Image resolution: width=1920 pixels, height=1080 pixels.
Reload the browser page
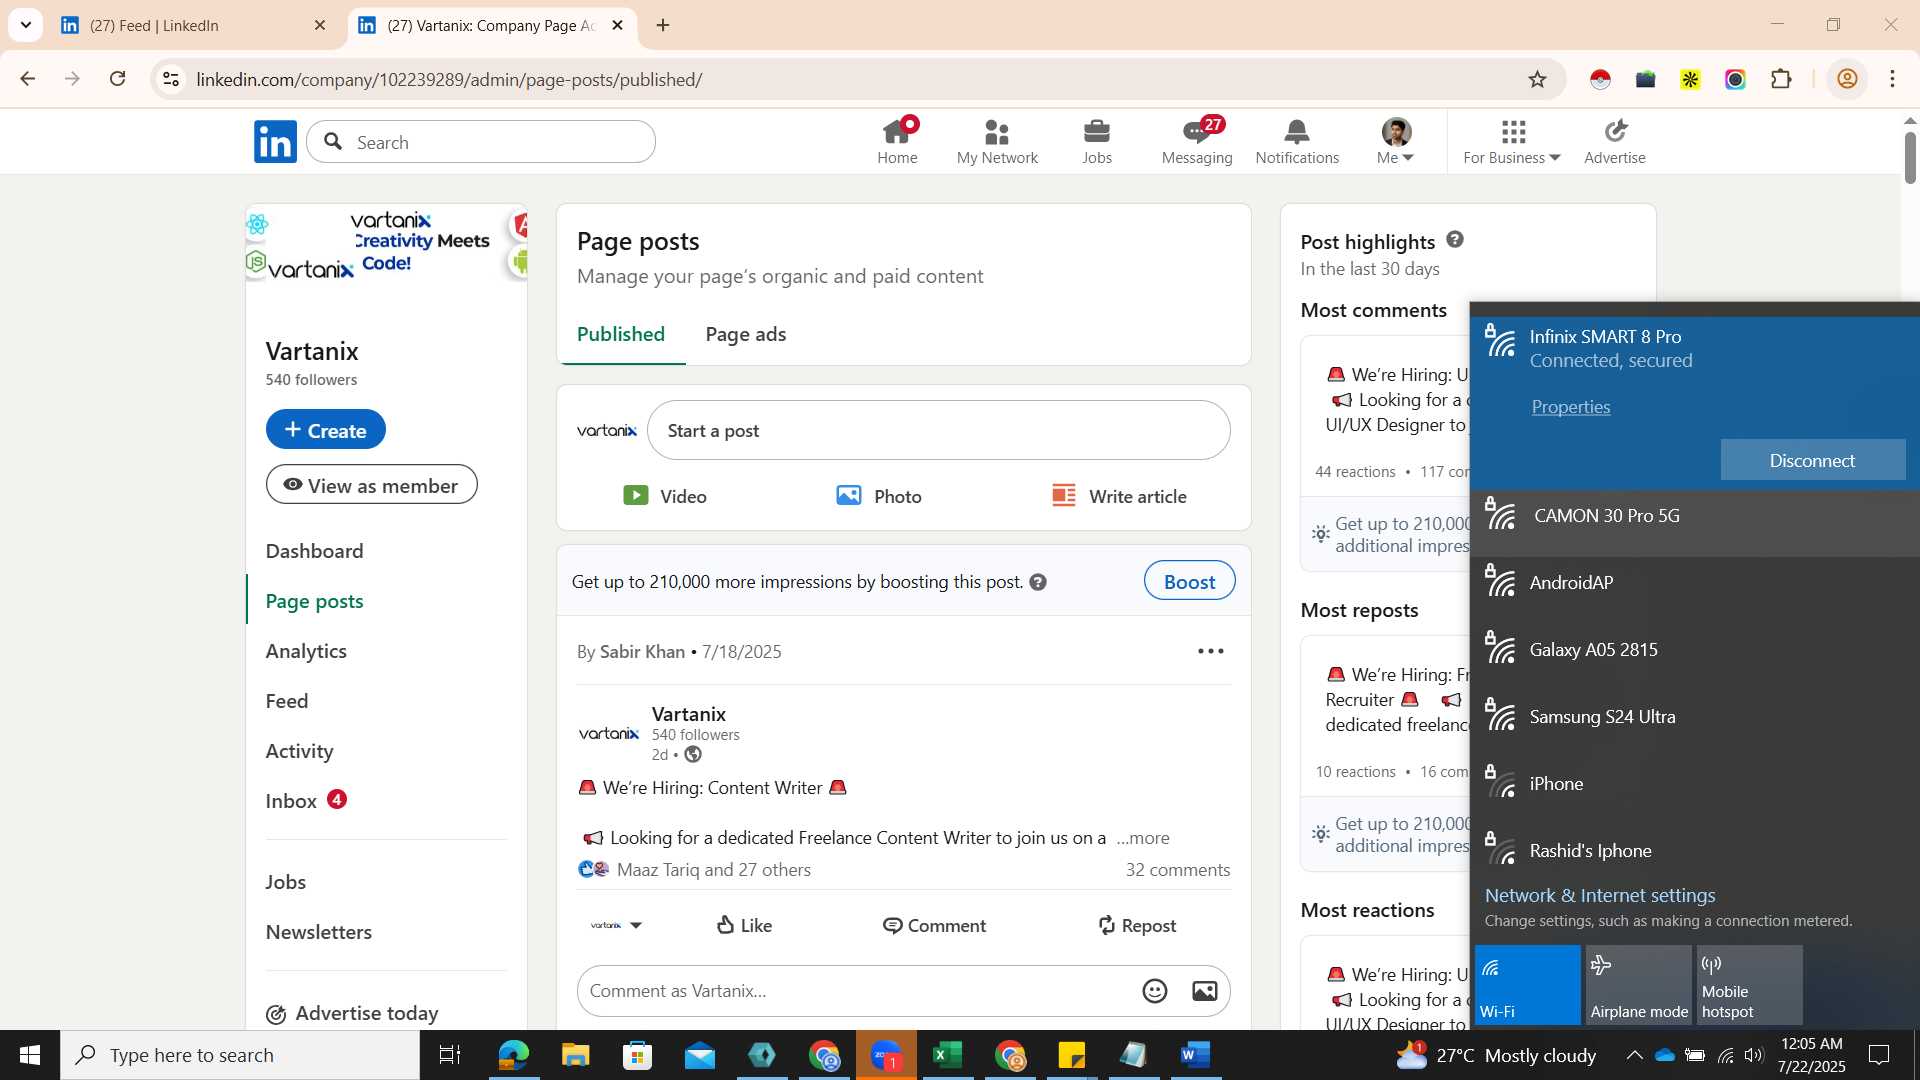pos(118,79)
